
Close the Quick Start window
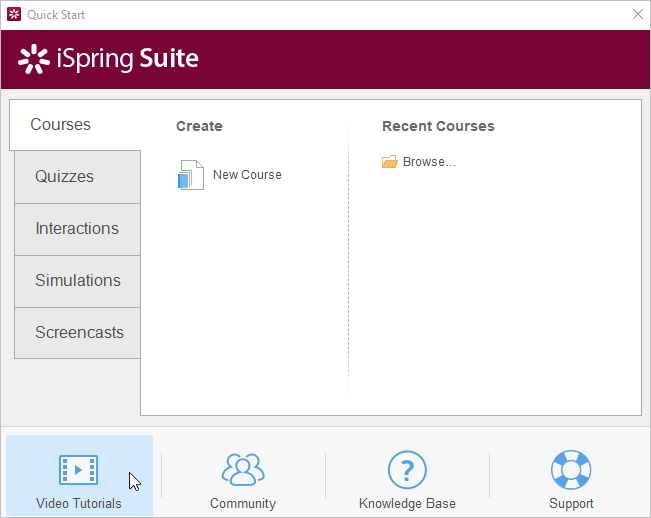[x=637, y=15]
